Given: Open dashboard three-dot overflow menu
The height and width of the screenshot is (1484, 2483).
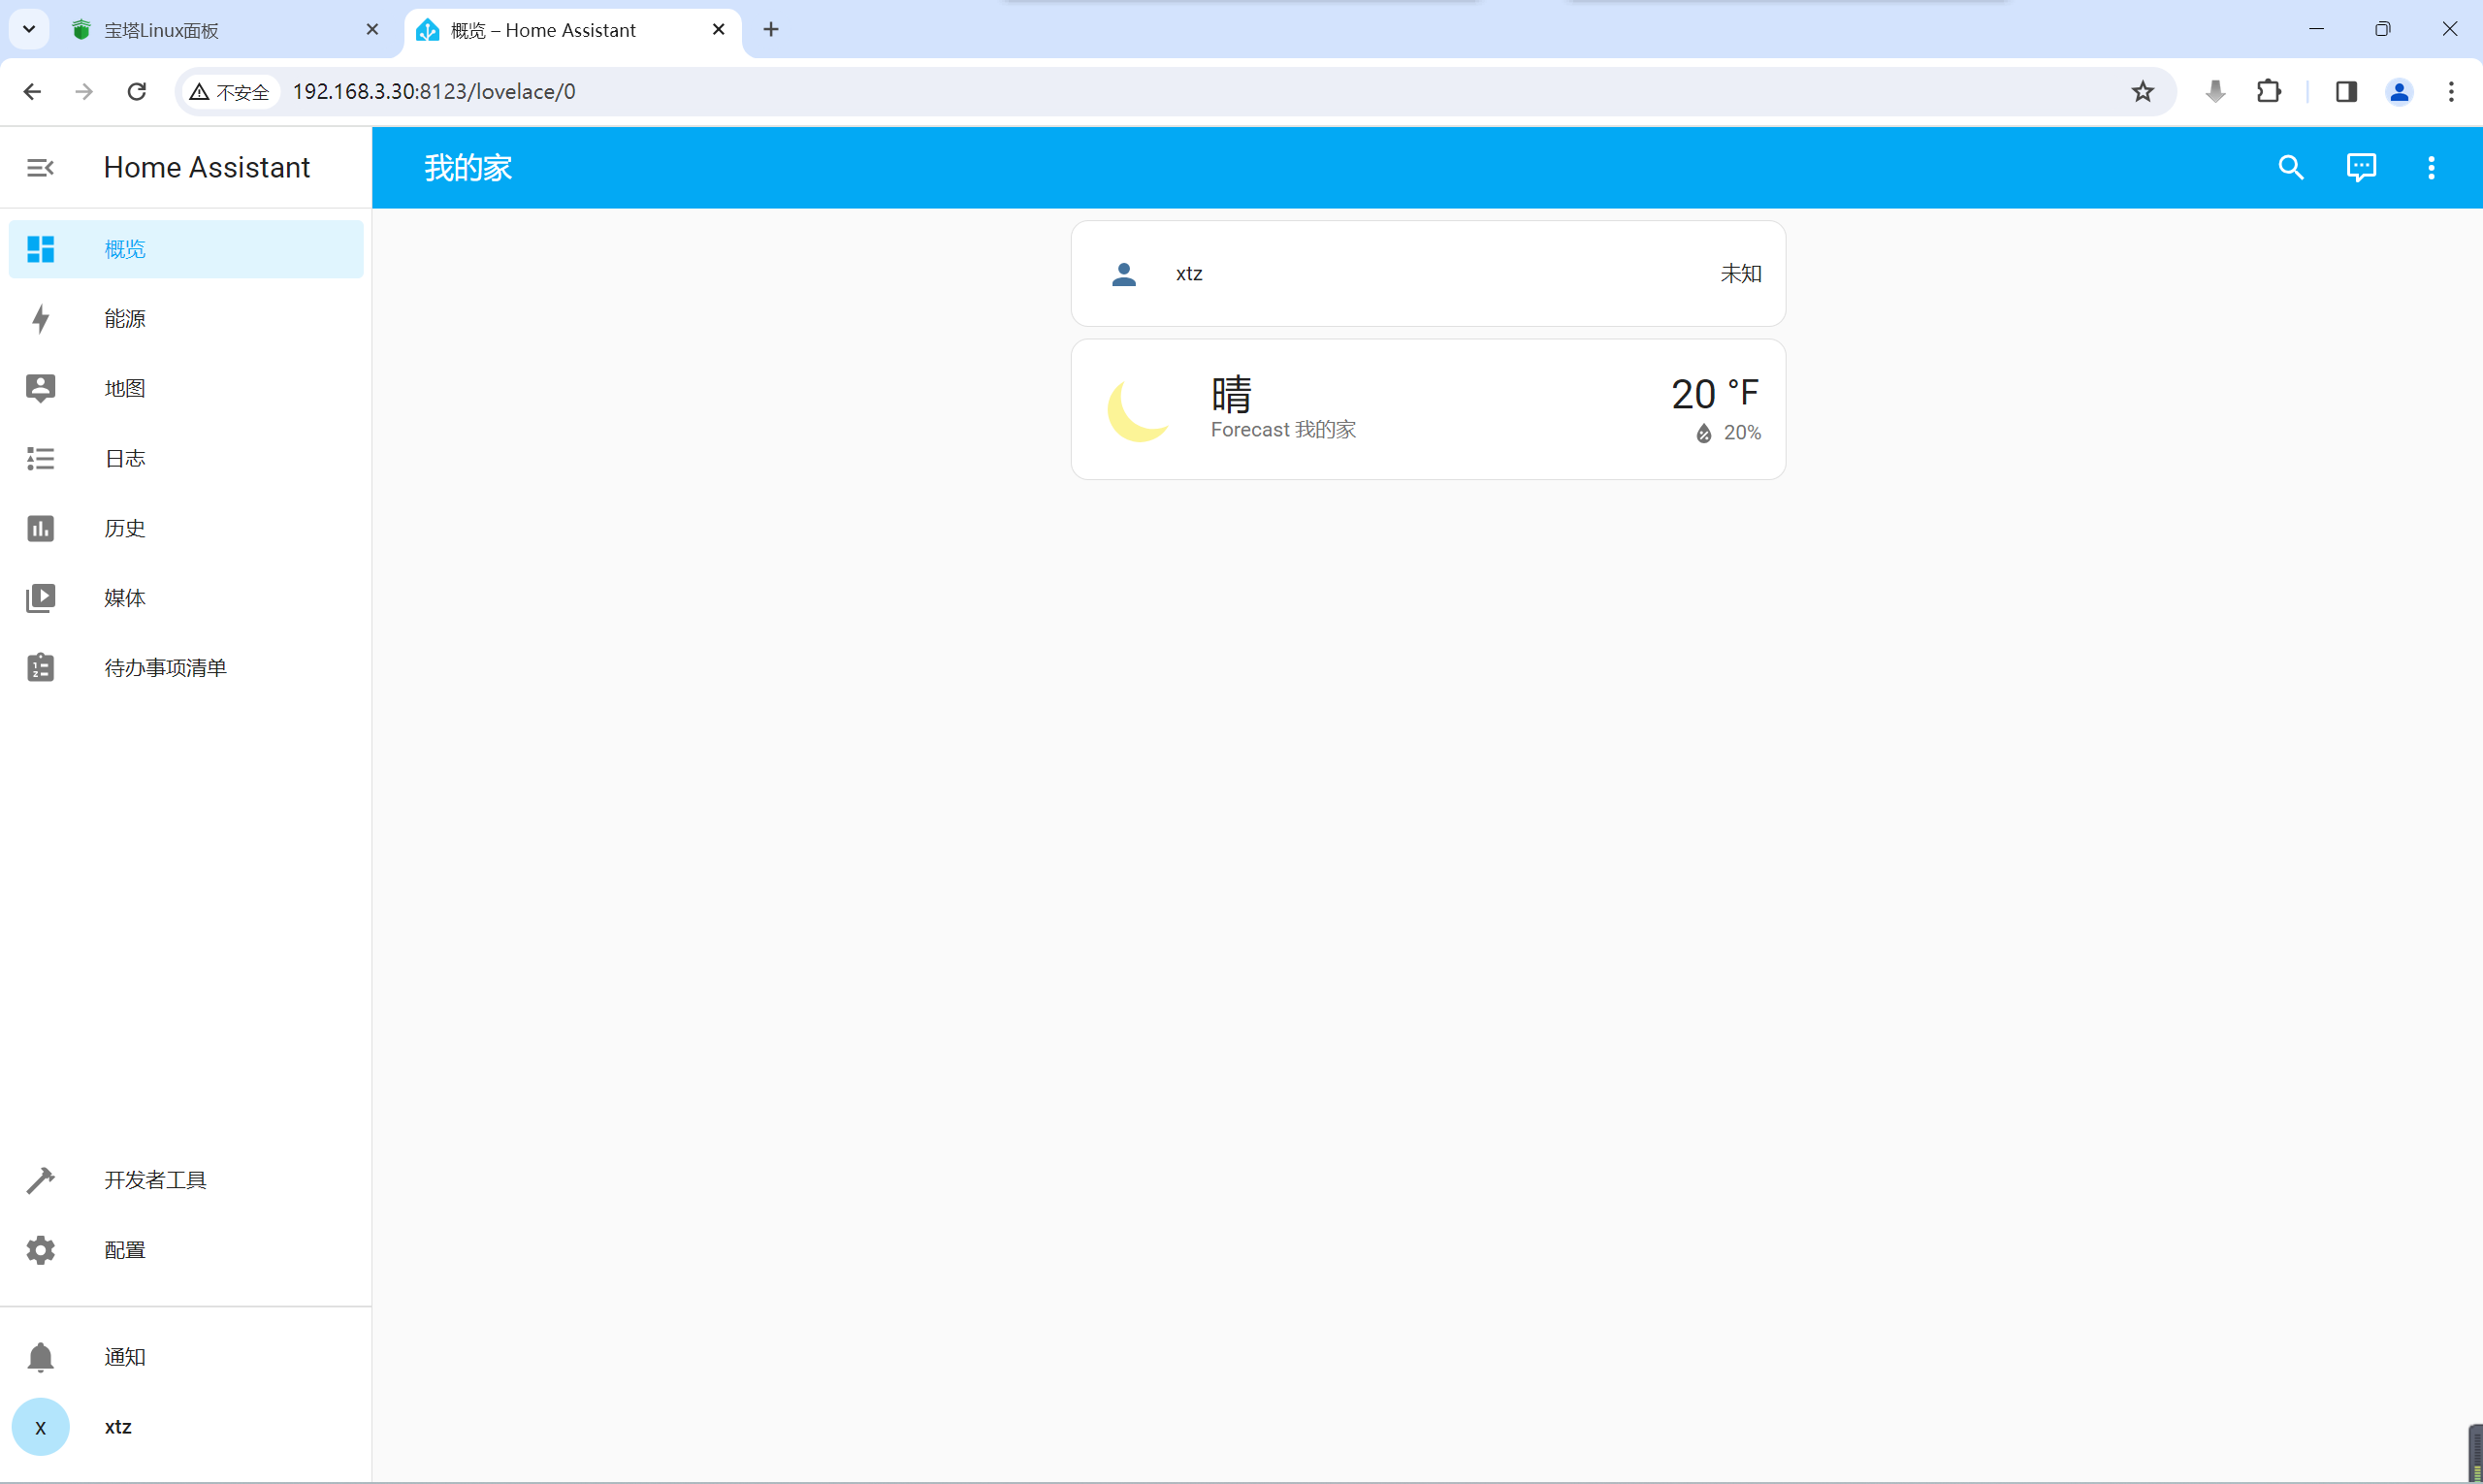Looking at the screenshot, I should pos(2430,168).
